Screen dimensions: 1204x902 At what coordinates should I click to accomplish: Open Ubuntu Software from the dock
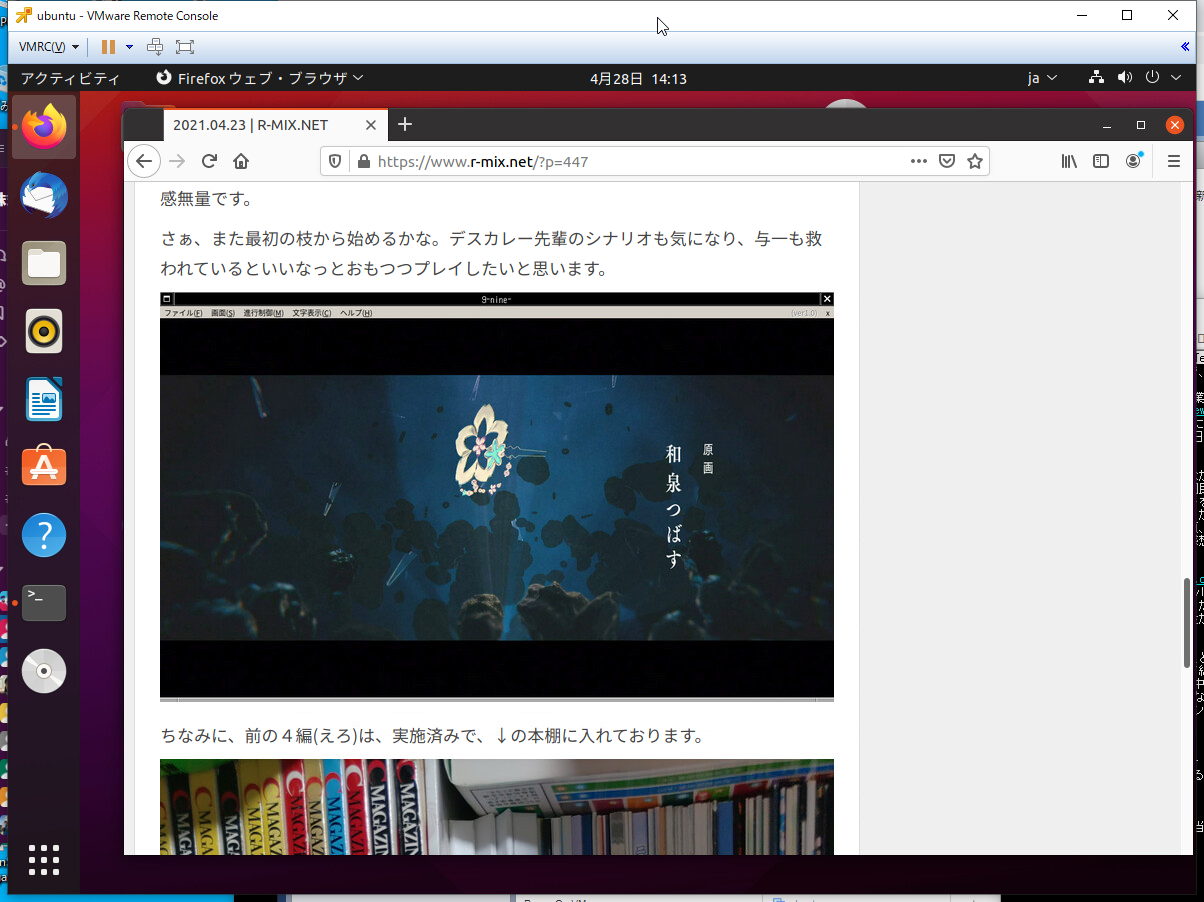(44, 468)
